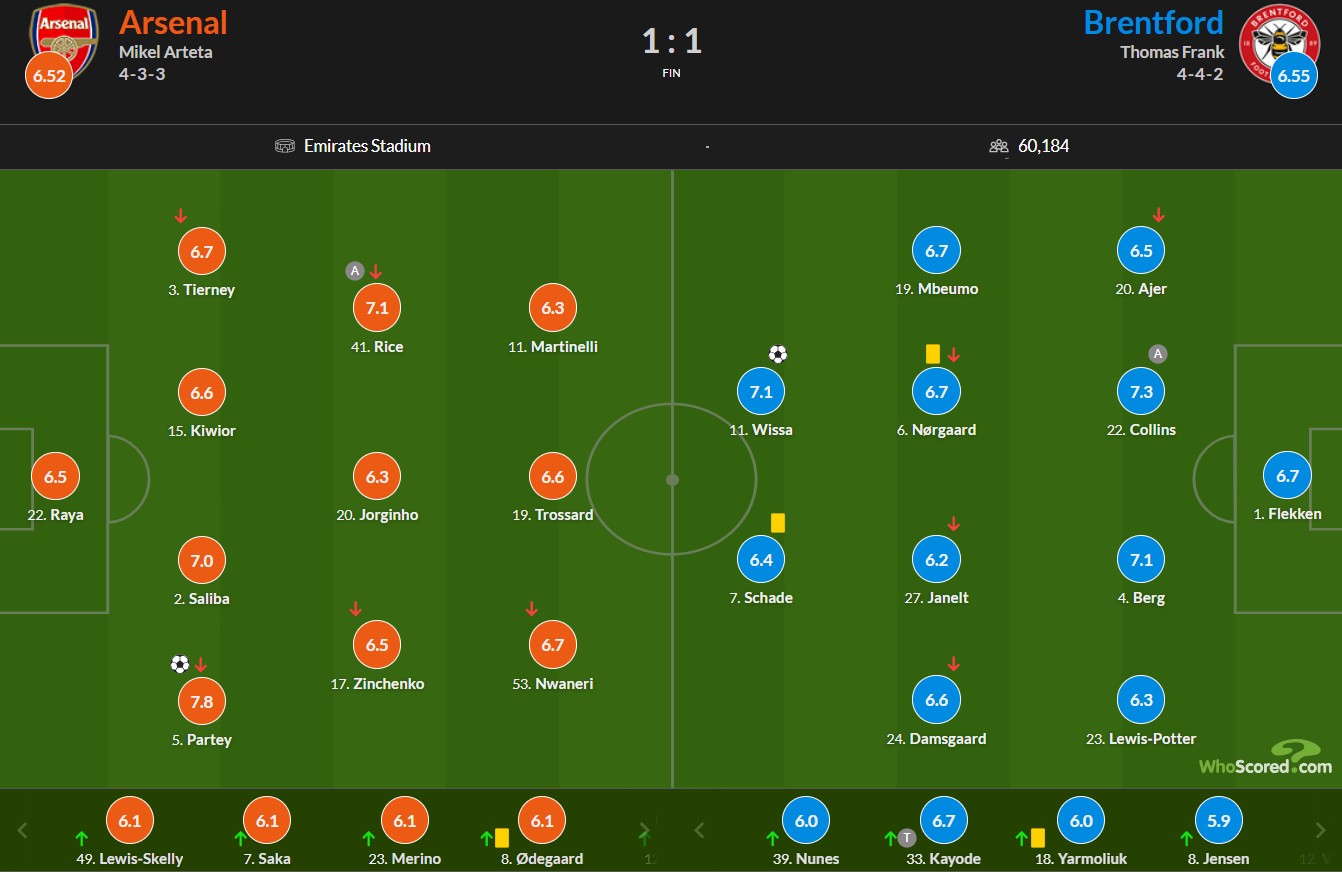Click the assist badge above Collins
Screen dimensions: 1342x872
1157,354
